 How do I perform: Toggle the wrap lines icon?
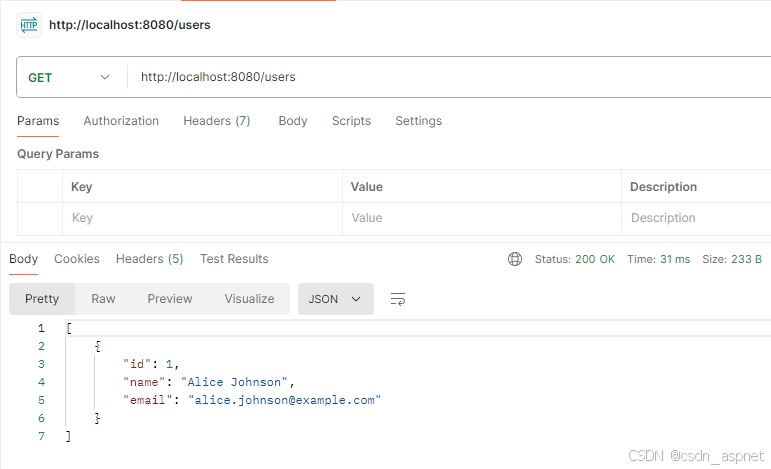[x=398, y=299]
